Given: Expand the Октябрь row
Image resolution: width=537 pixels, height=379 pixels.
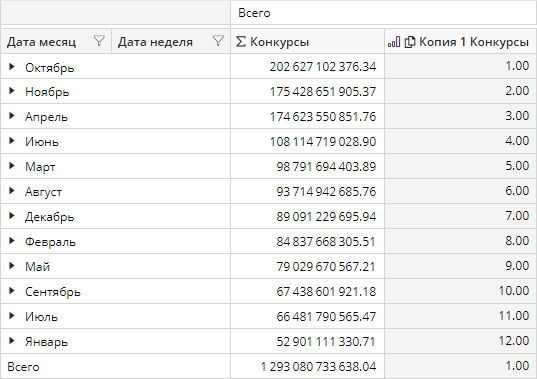Looking at the screenshot, I should click(x=12, y=67).
